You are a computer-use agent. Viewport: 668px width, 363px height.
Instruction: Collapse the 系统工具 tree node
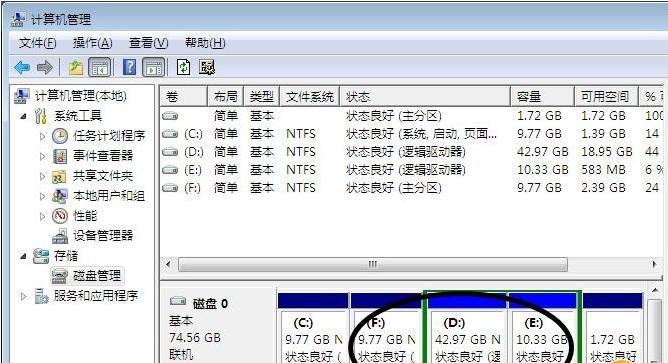[23, 116]
